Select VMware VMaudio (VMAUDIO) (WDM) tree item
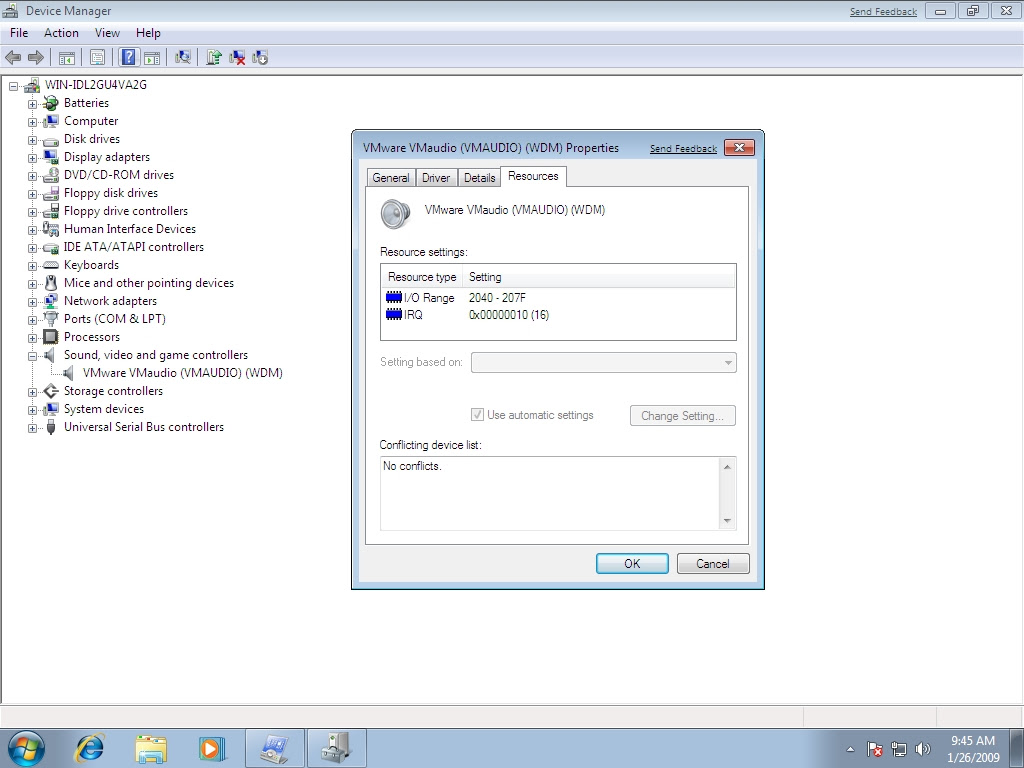The height and width of the screenshot is (768, 1024). click(x=182, y=373)
